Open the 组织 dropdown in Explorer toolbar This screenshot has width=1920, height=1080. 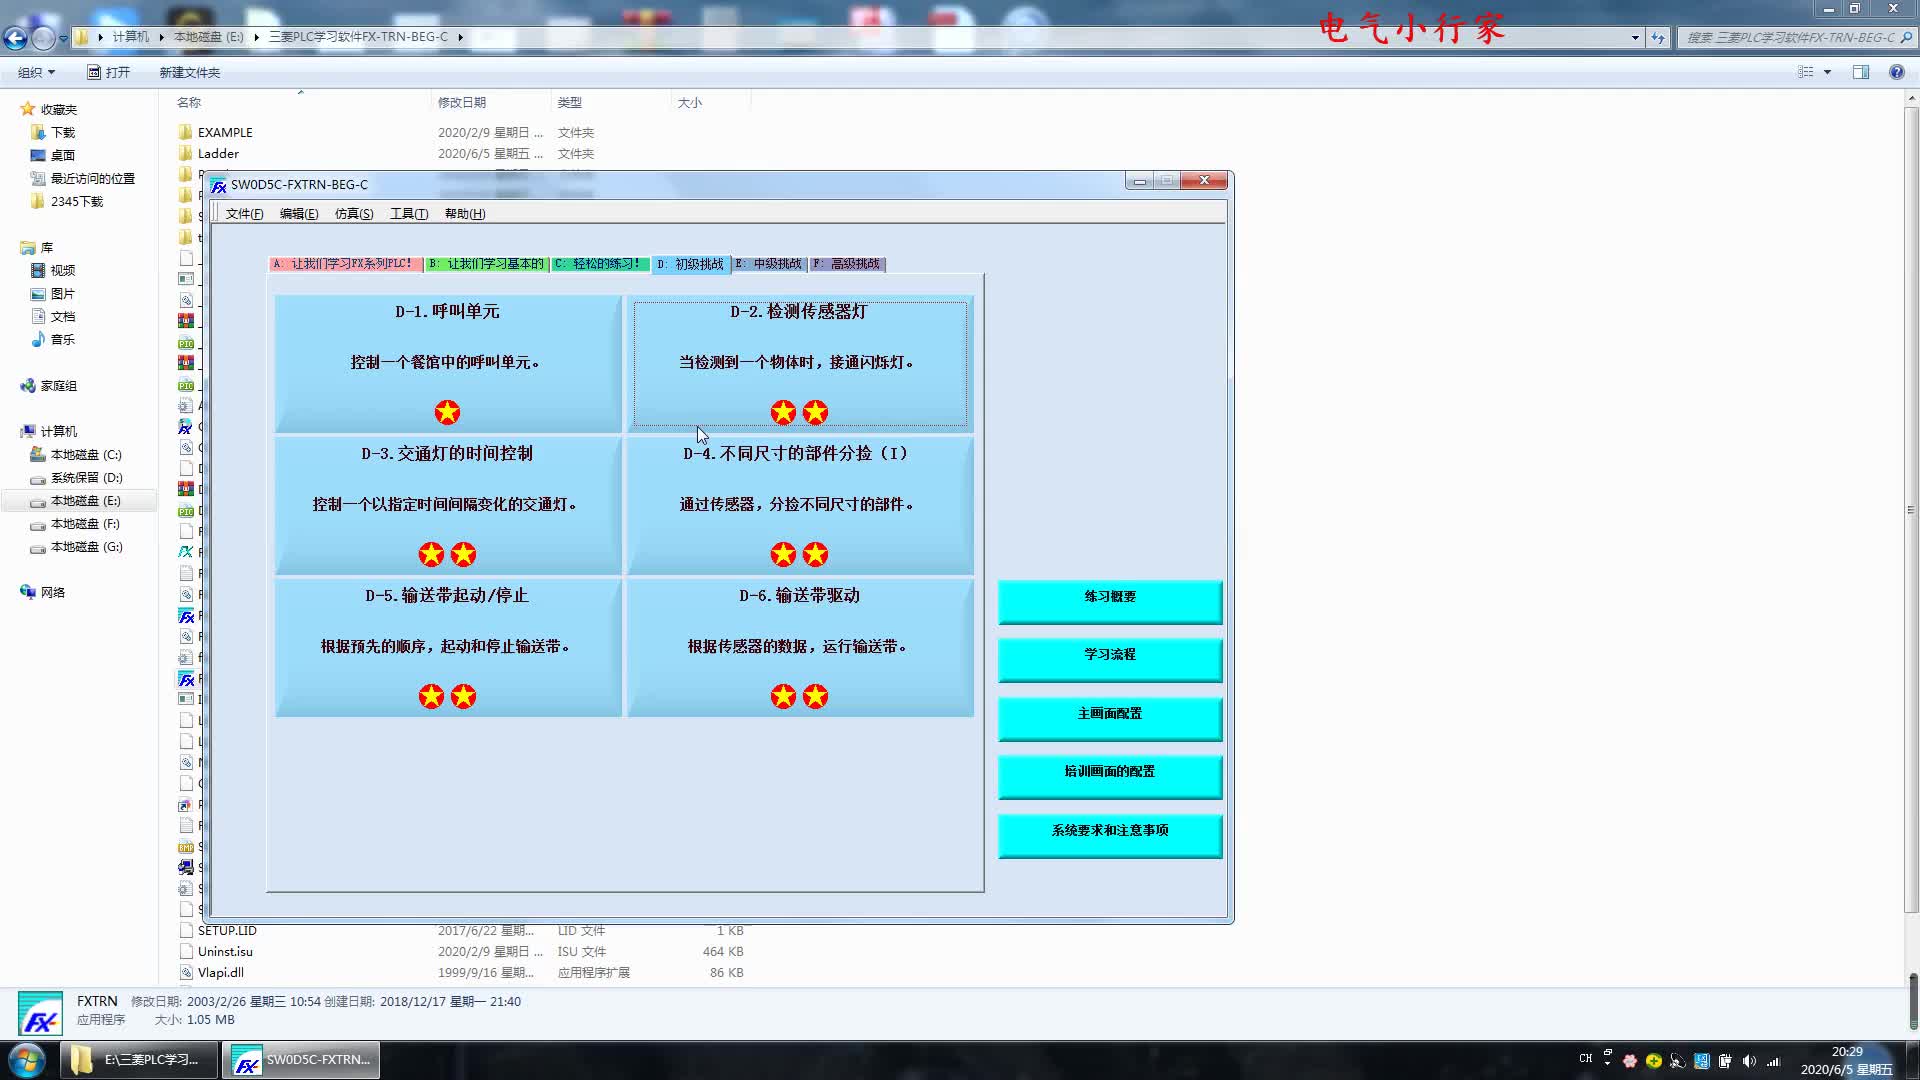37,72
